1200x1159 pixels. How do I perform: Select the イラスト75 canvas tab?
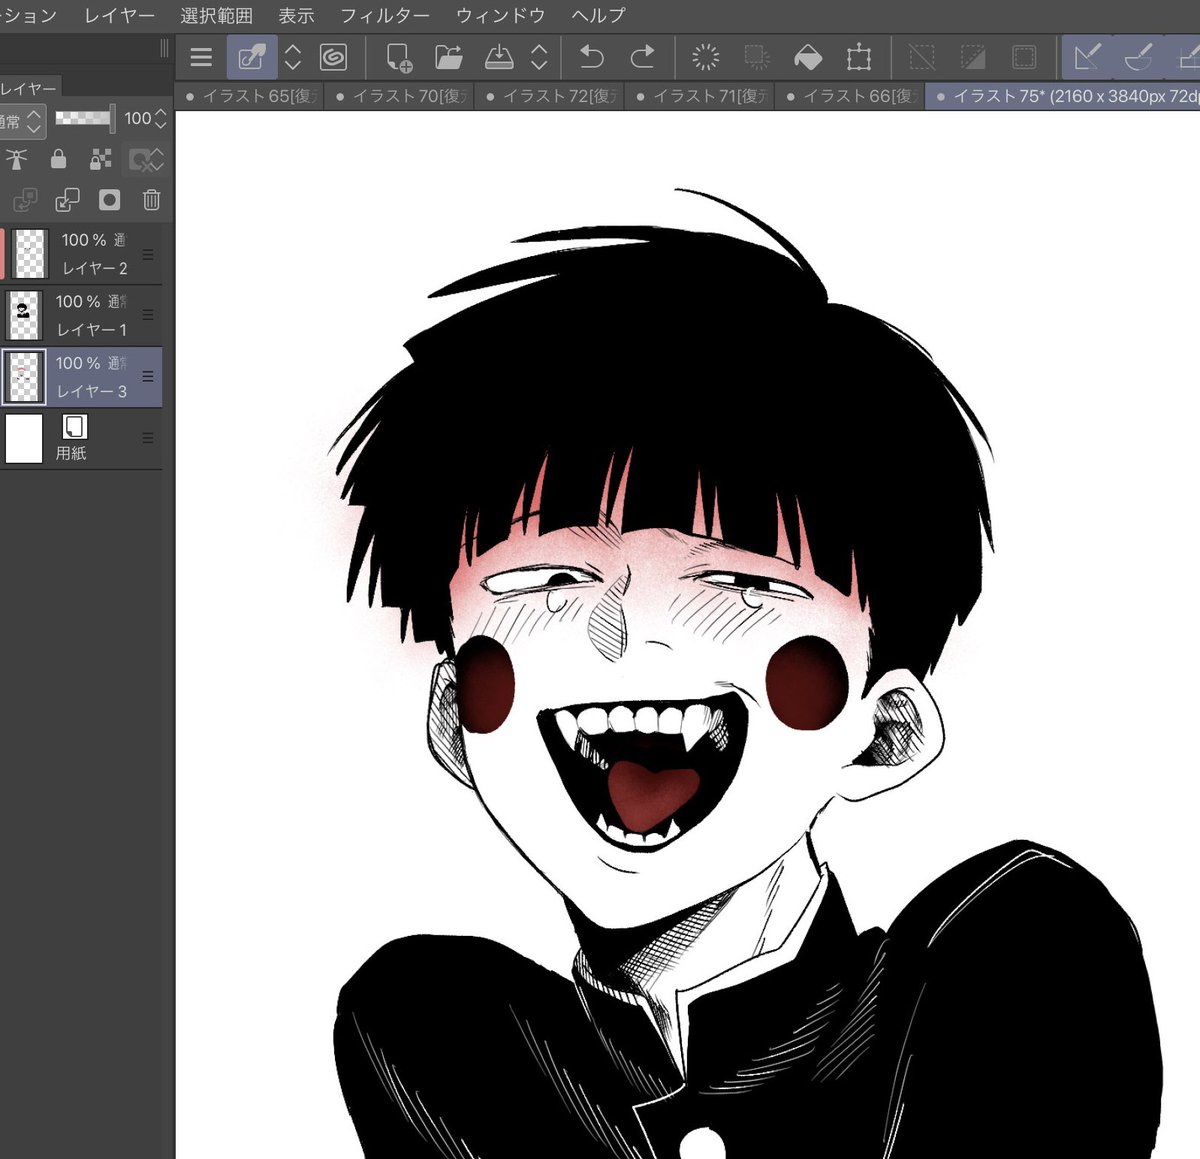1063,96
